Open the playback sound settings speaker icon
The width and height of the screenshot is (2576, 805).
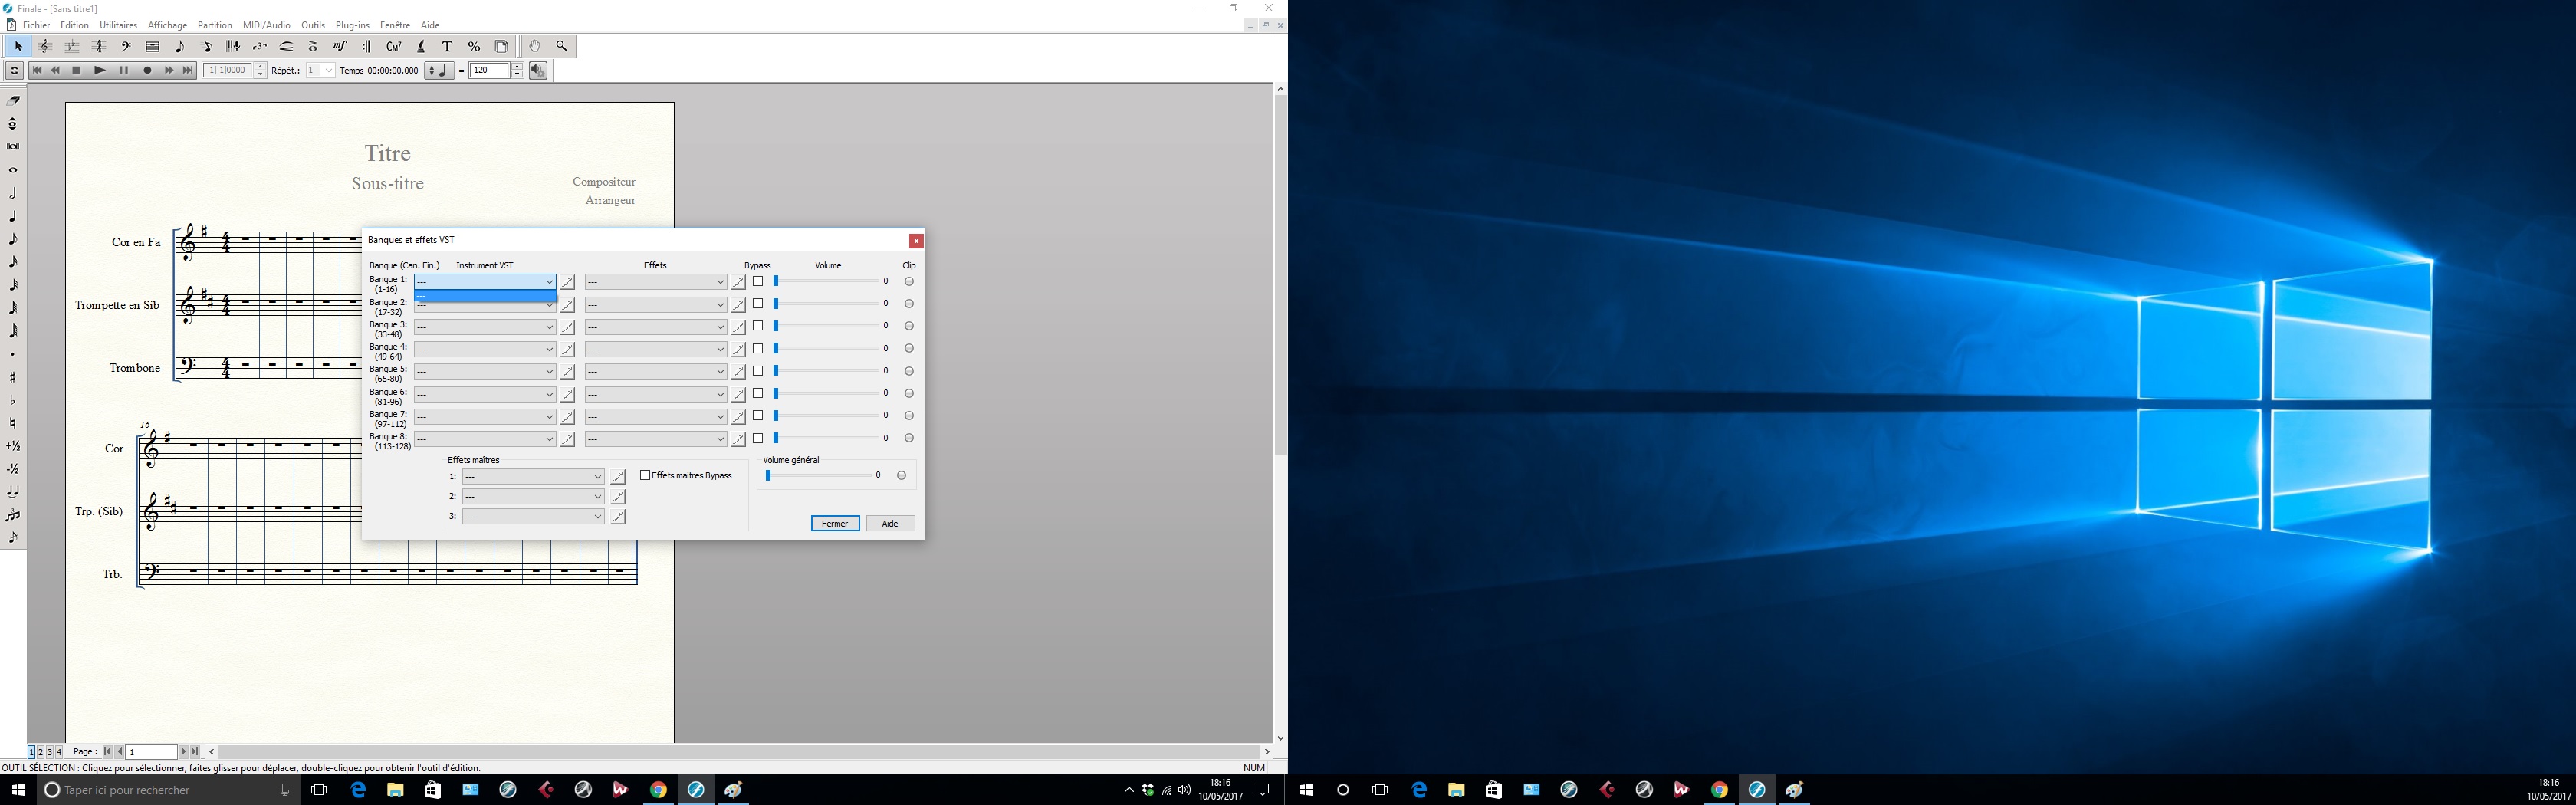pyautogui.click(x=538, y=71)
